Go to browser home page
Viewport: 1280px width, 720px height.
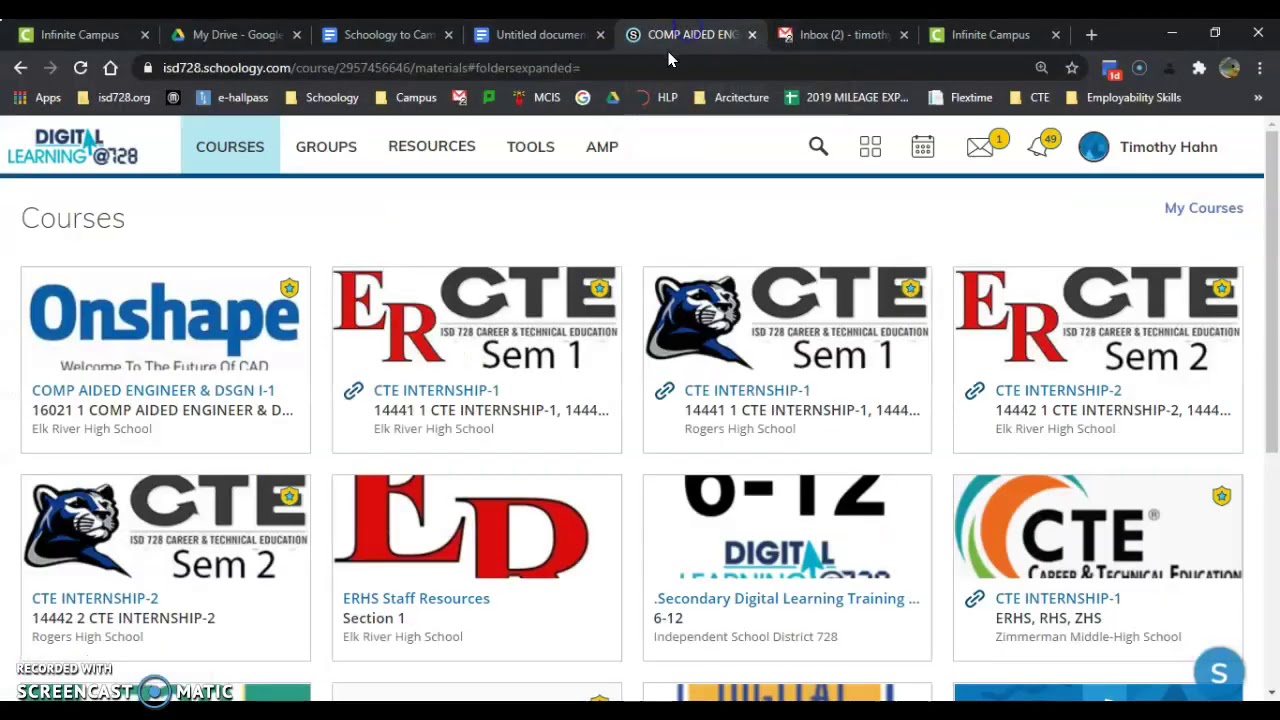(110, 67)
